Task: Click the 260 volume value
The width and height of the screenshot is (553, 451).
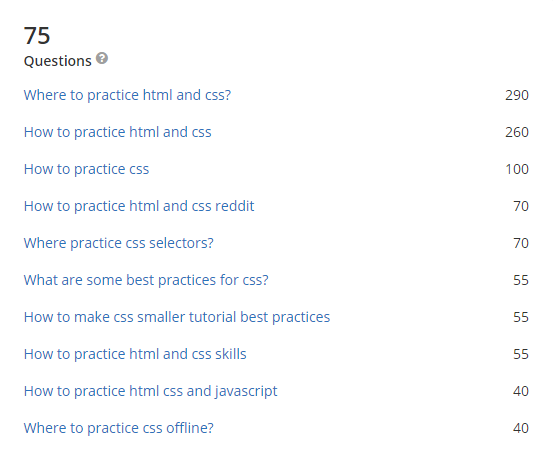Action: [517, 132]
